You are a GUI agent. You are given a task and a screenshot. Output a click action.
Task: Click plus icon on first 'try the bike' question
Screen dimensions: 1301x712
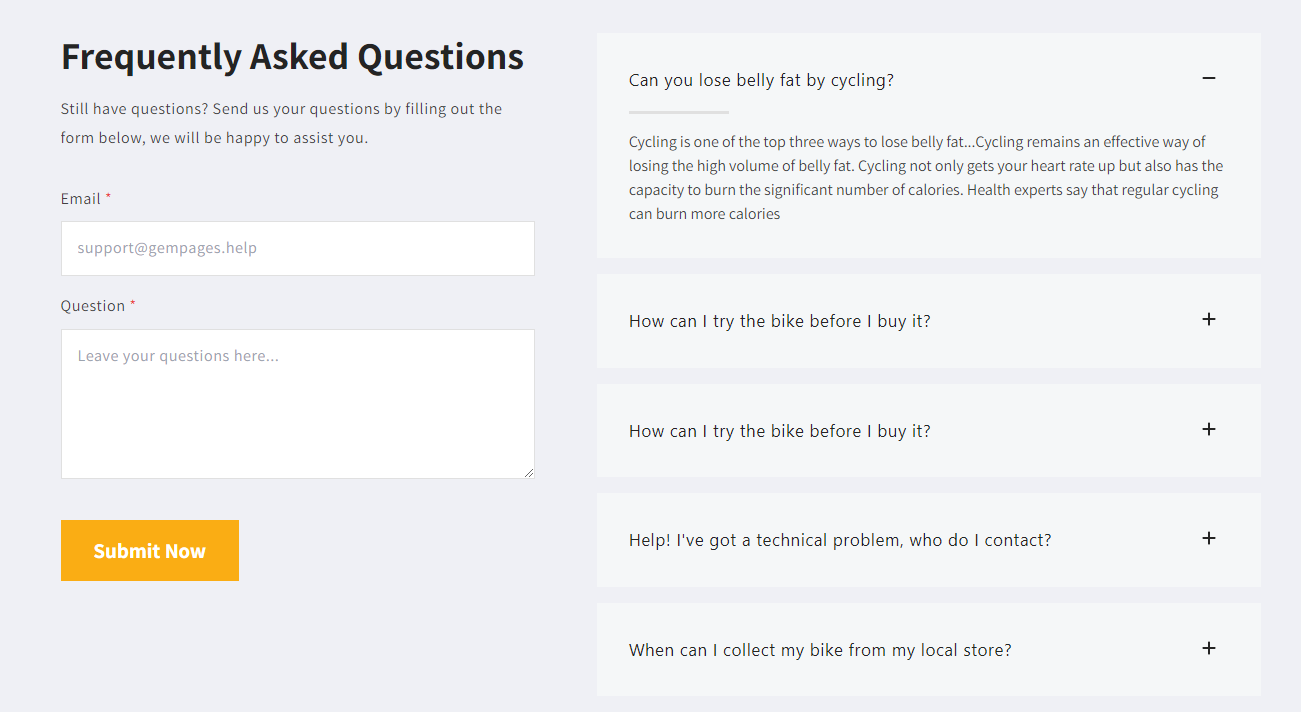1208,319
